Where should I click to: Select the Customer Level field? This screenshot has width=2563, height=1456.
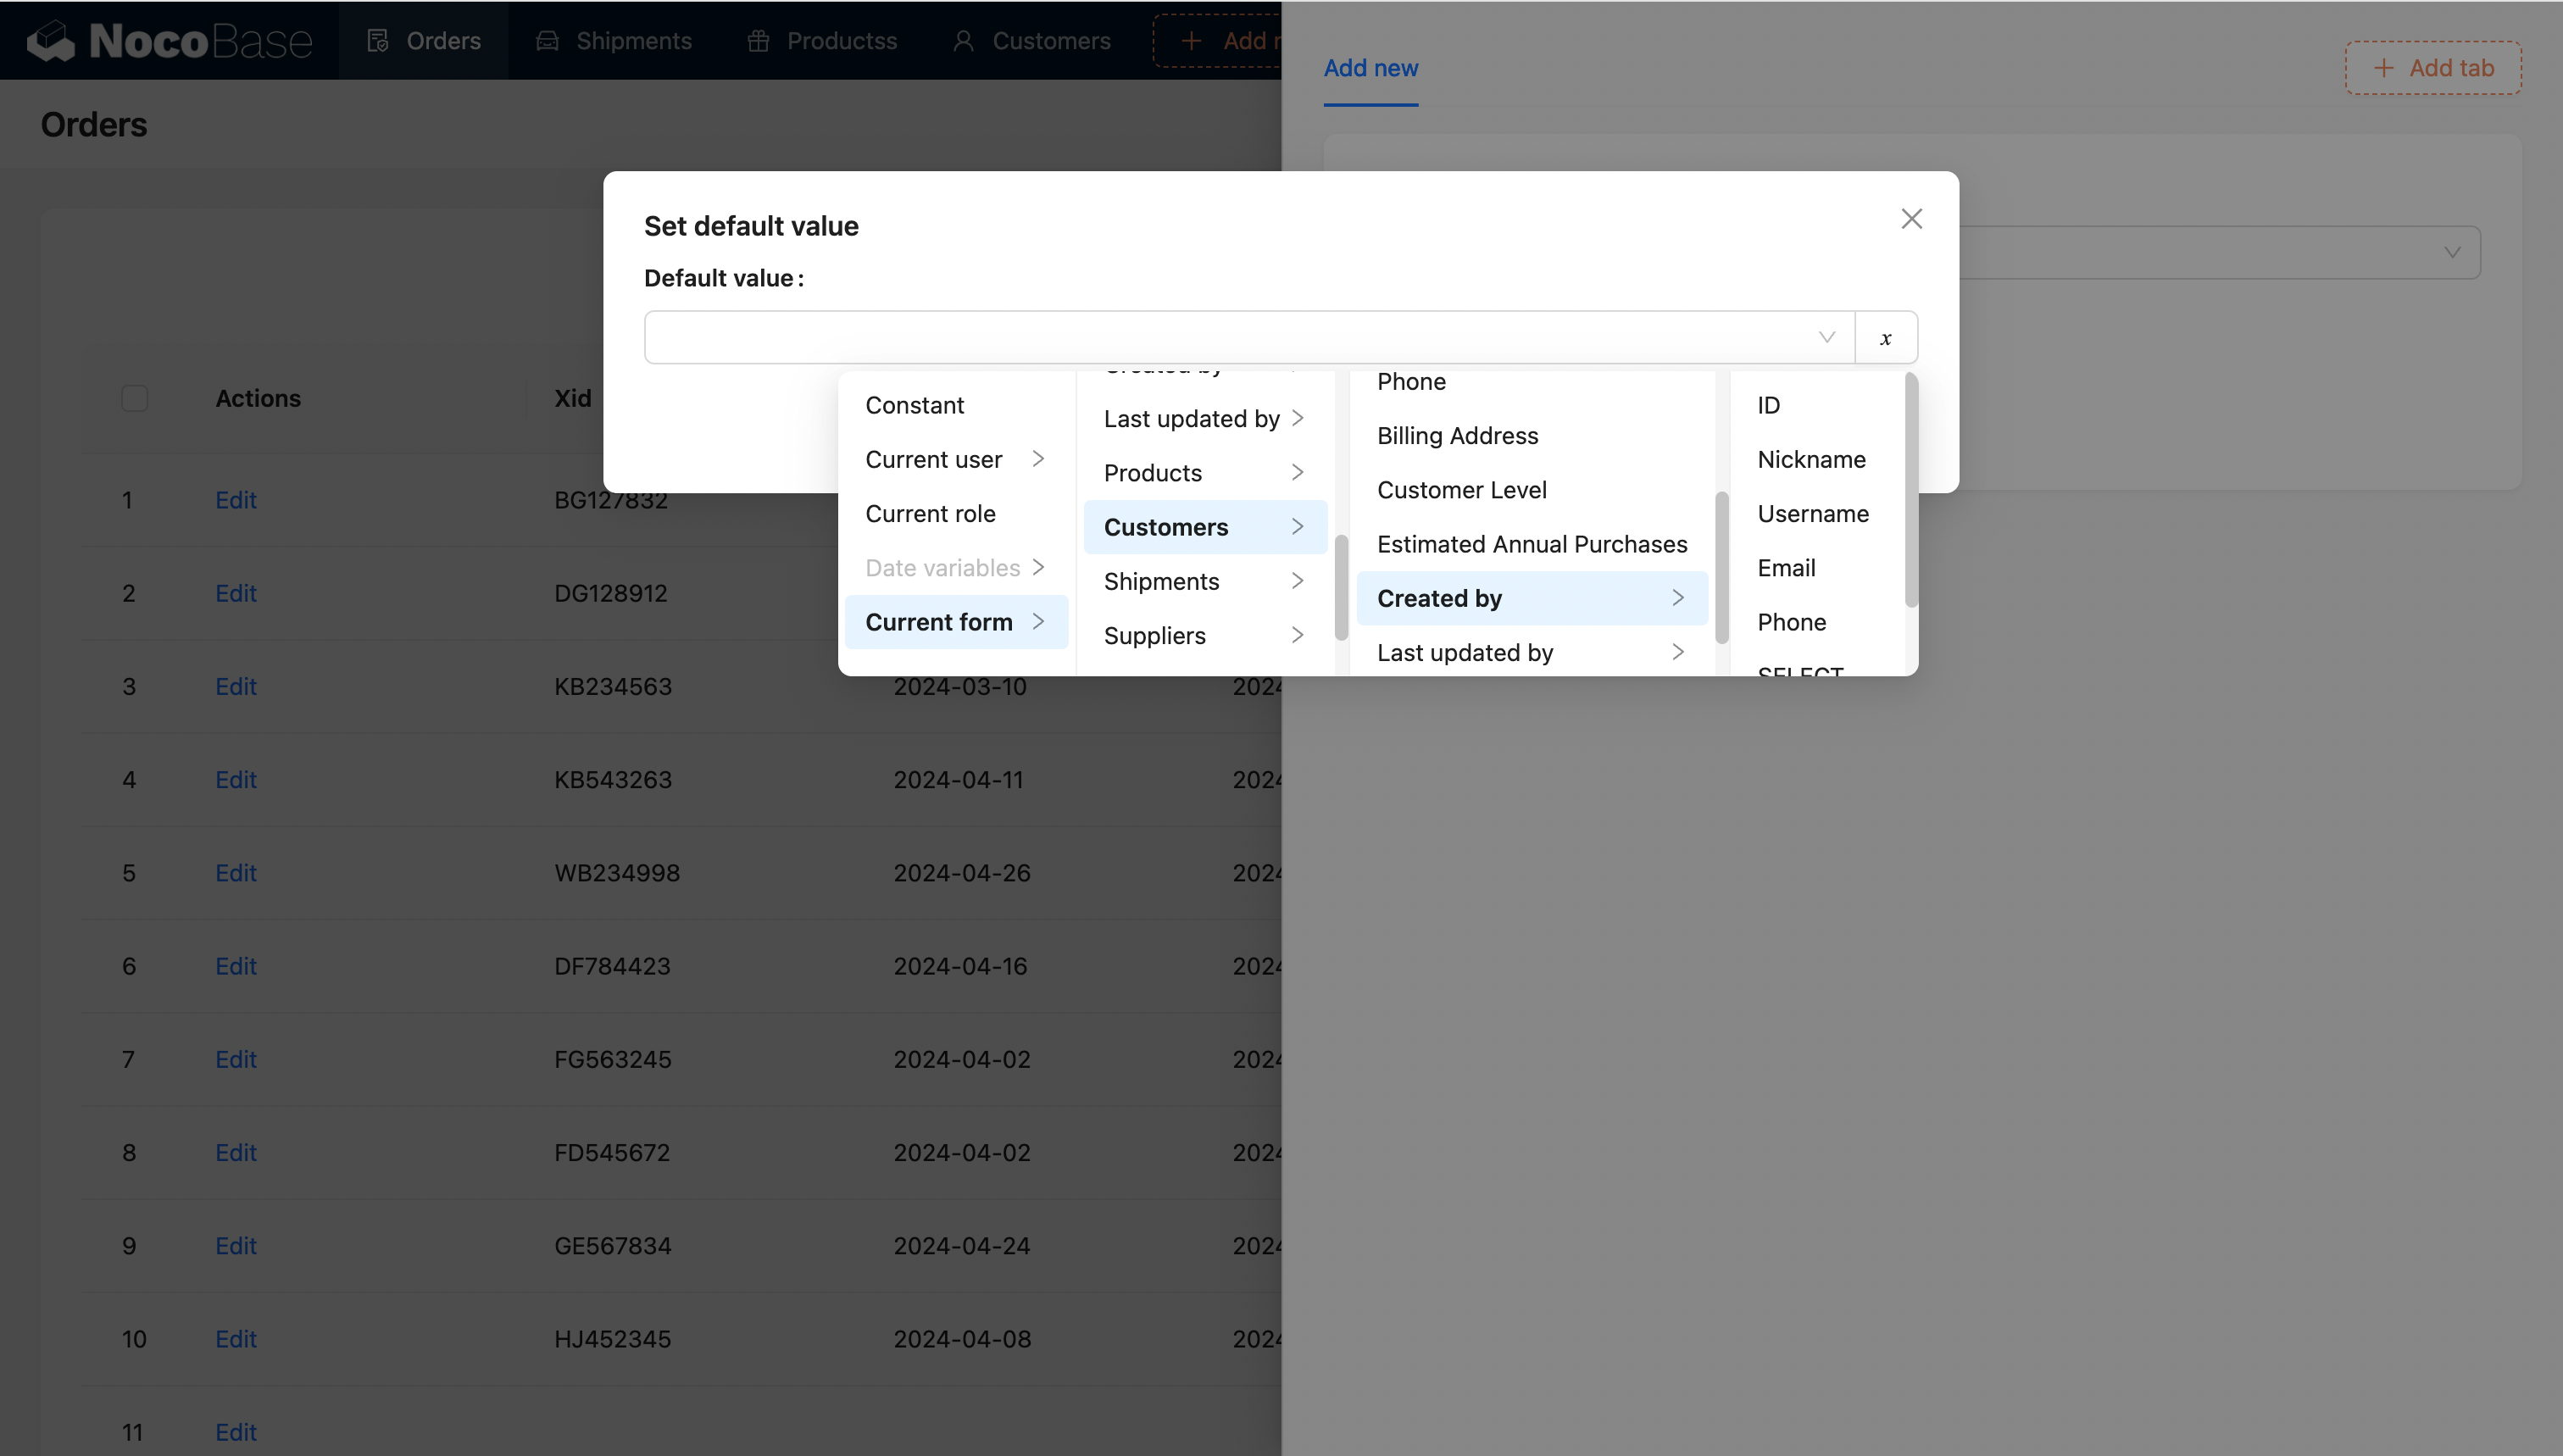pyautogui.click(x=1461, y=490)
